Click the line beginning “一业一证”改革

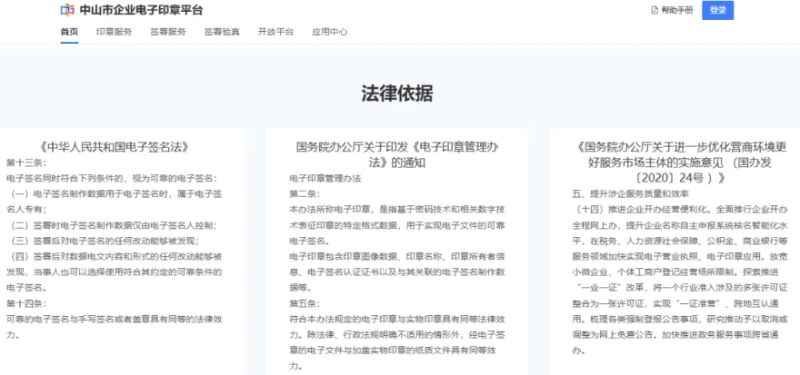point(680,287)
